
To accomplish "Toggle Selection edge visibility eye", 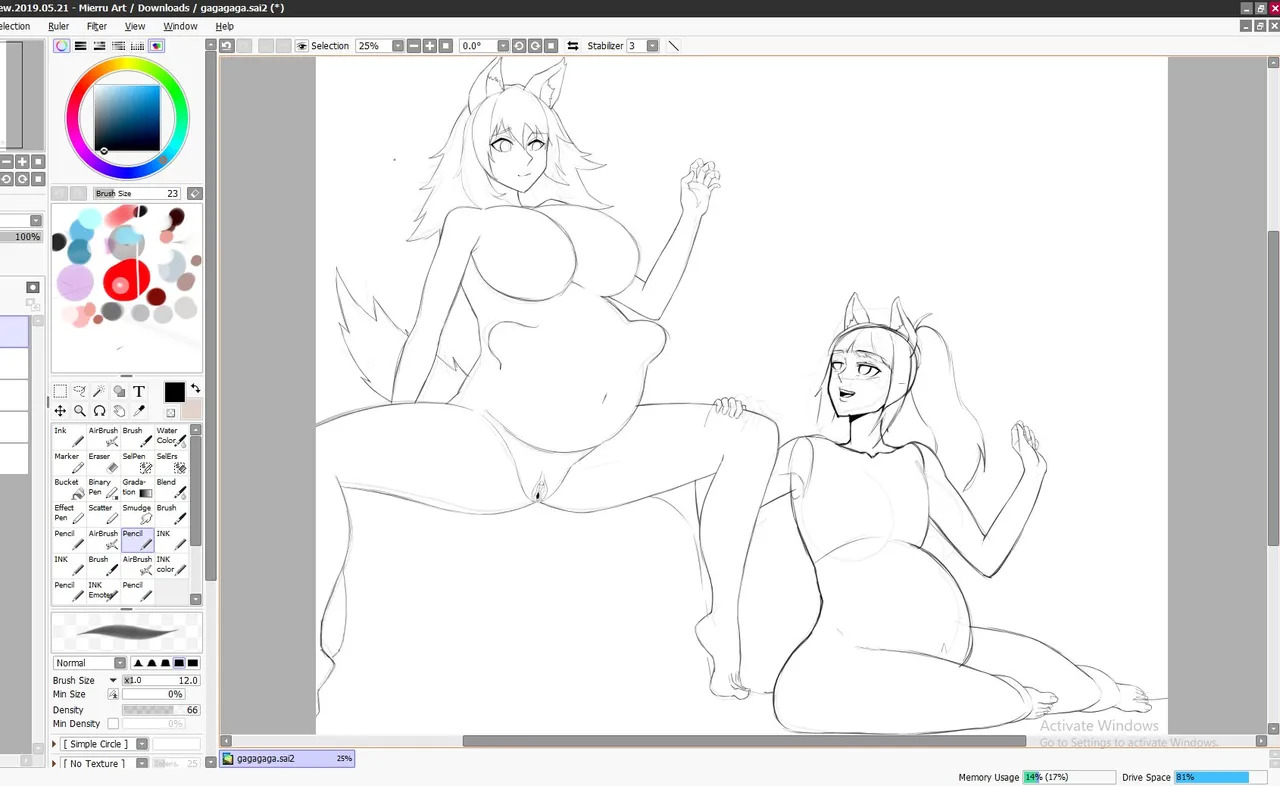I will point(302,46).
